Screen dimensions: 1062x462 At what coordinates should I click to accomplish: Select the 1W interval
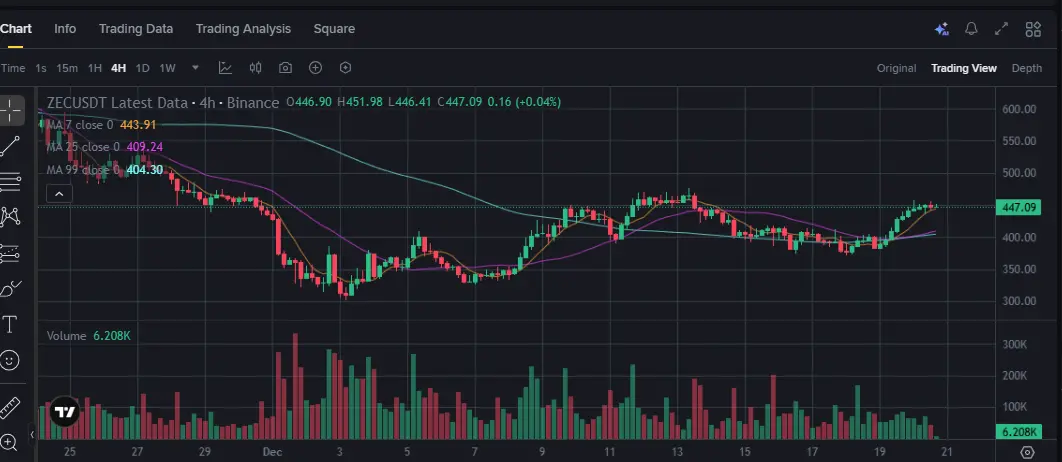pyautogui.click(x=167, y=68)
